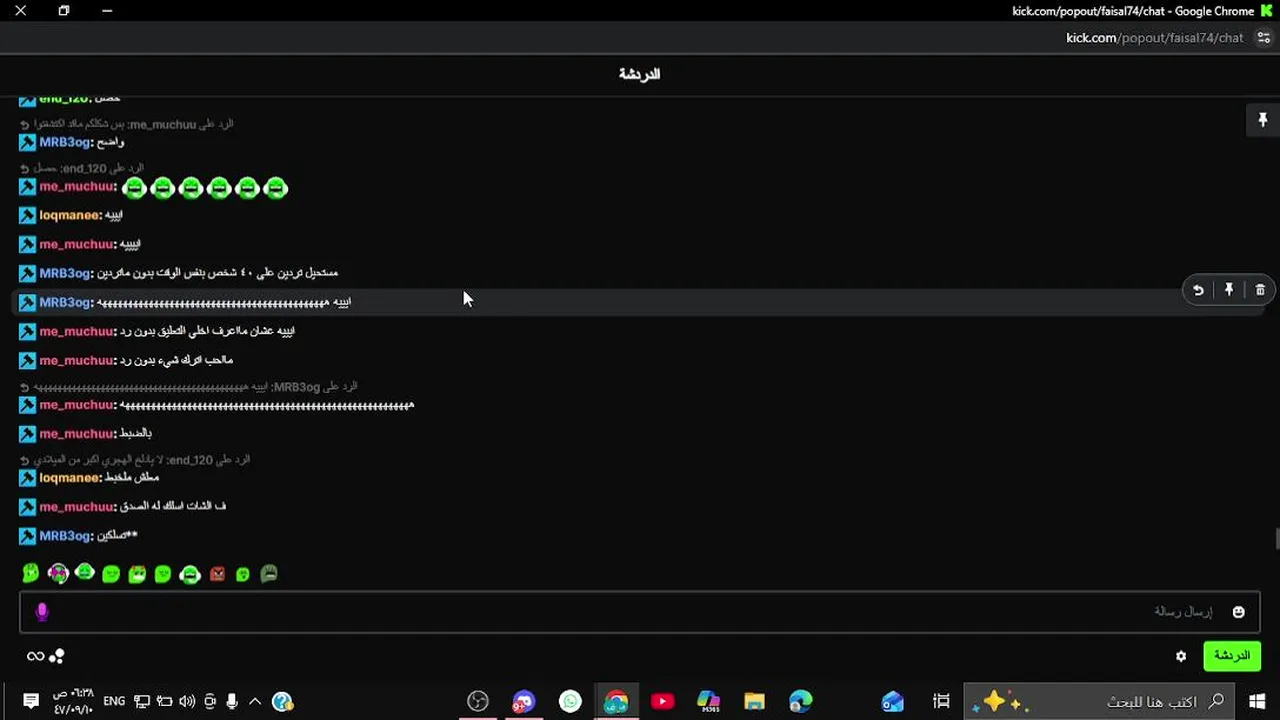The height and width of the screenshot is (720, 1280).
Task: Open WhatsApp from taskbar
Action: point(570,701)
